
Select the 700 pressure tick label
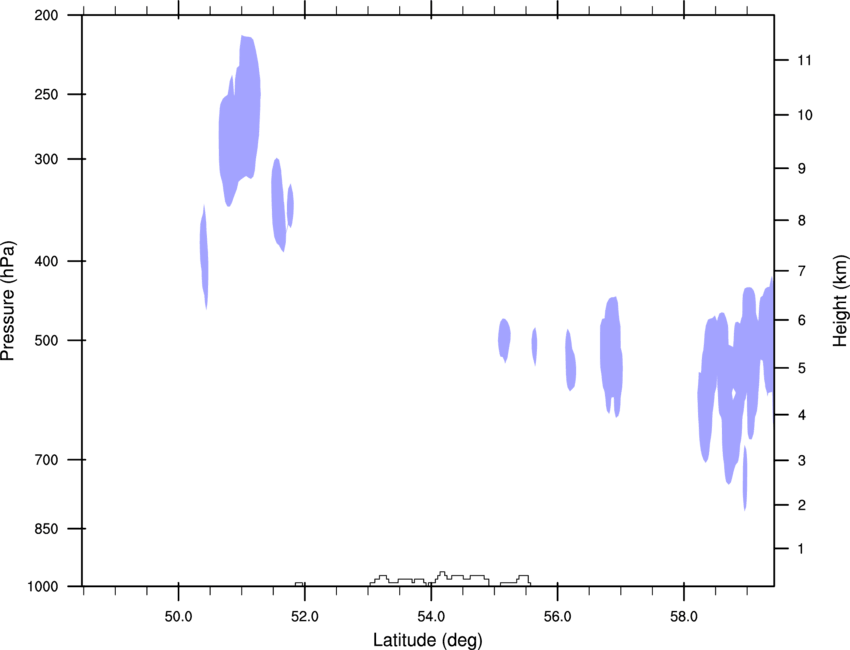pyautogui.click(x=46, y=460)
